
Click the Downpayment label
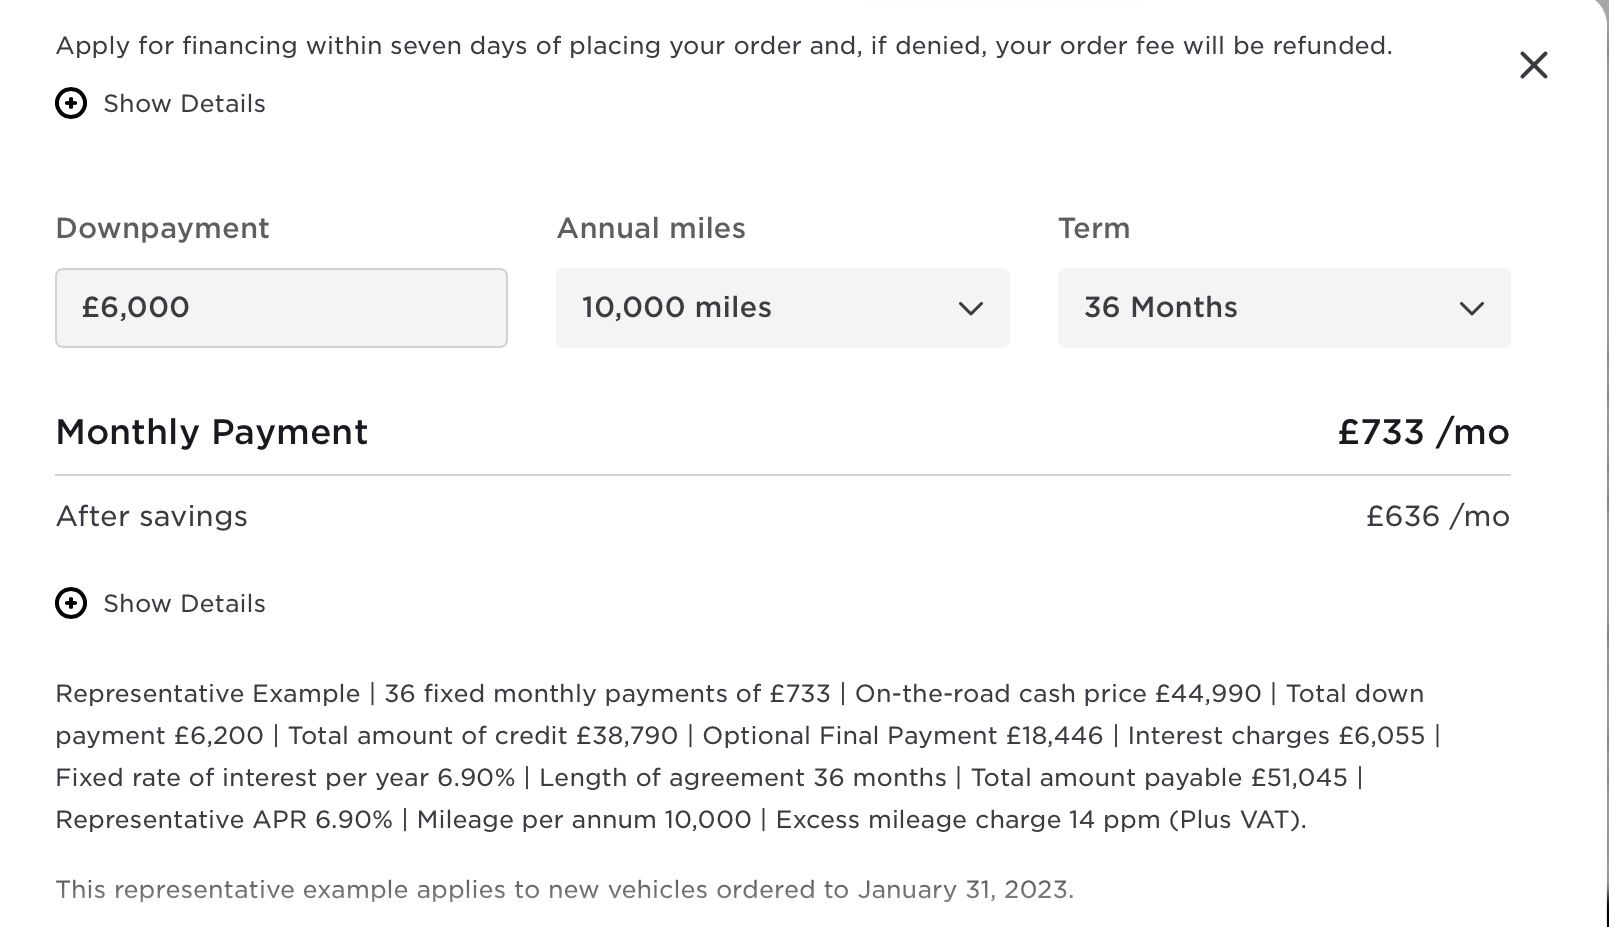pos(162,229)
